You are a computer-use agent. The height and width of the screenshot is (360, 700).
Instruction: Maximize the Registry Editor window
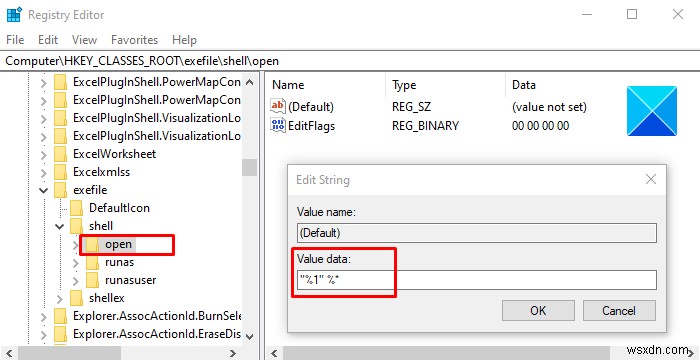pyautogui.click(x=632, y=14)
